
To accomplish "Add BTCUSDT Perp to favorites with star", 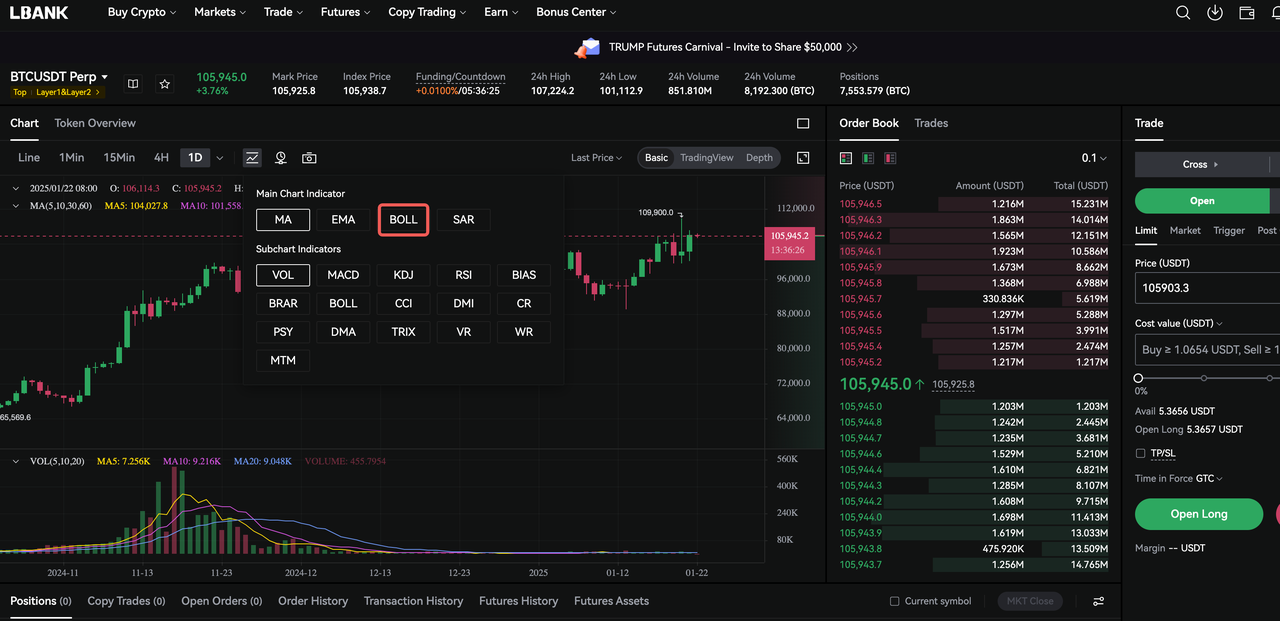I will (x=165, y=84).
